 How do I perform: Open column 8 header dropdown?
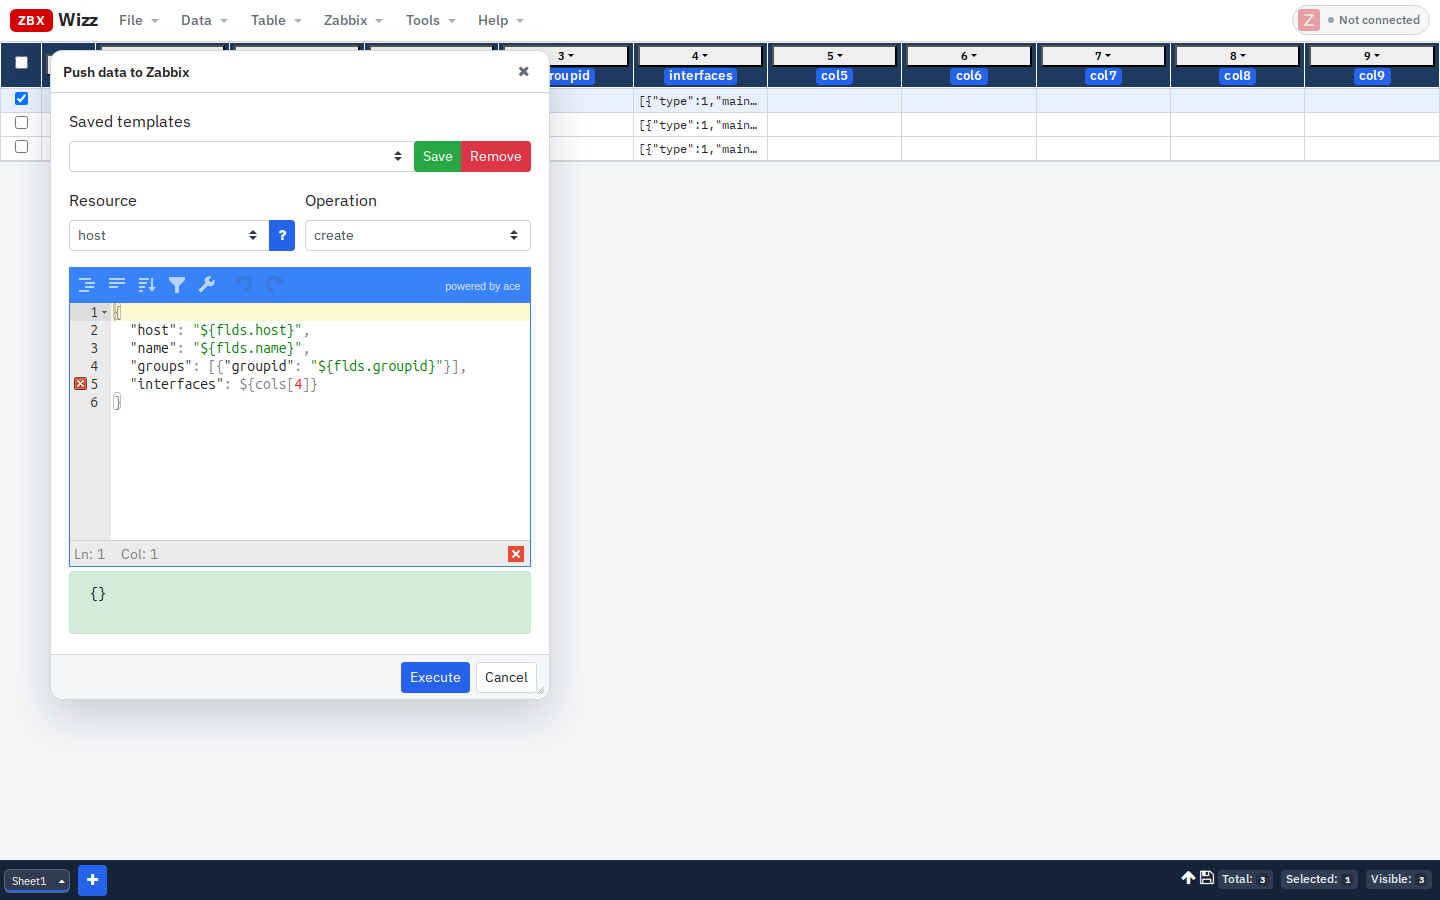[x=1237, y=56]
